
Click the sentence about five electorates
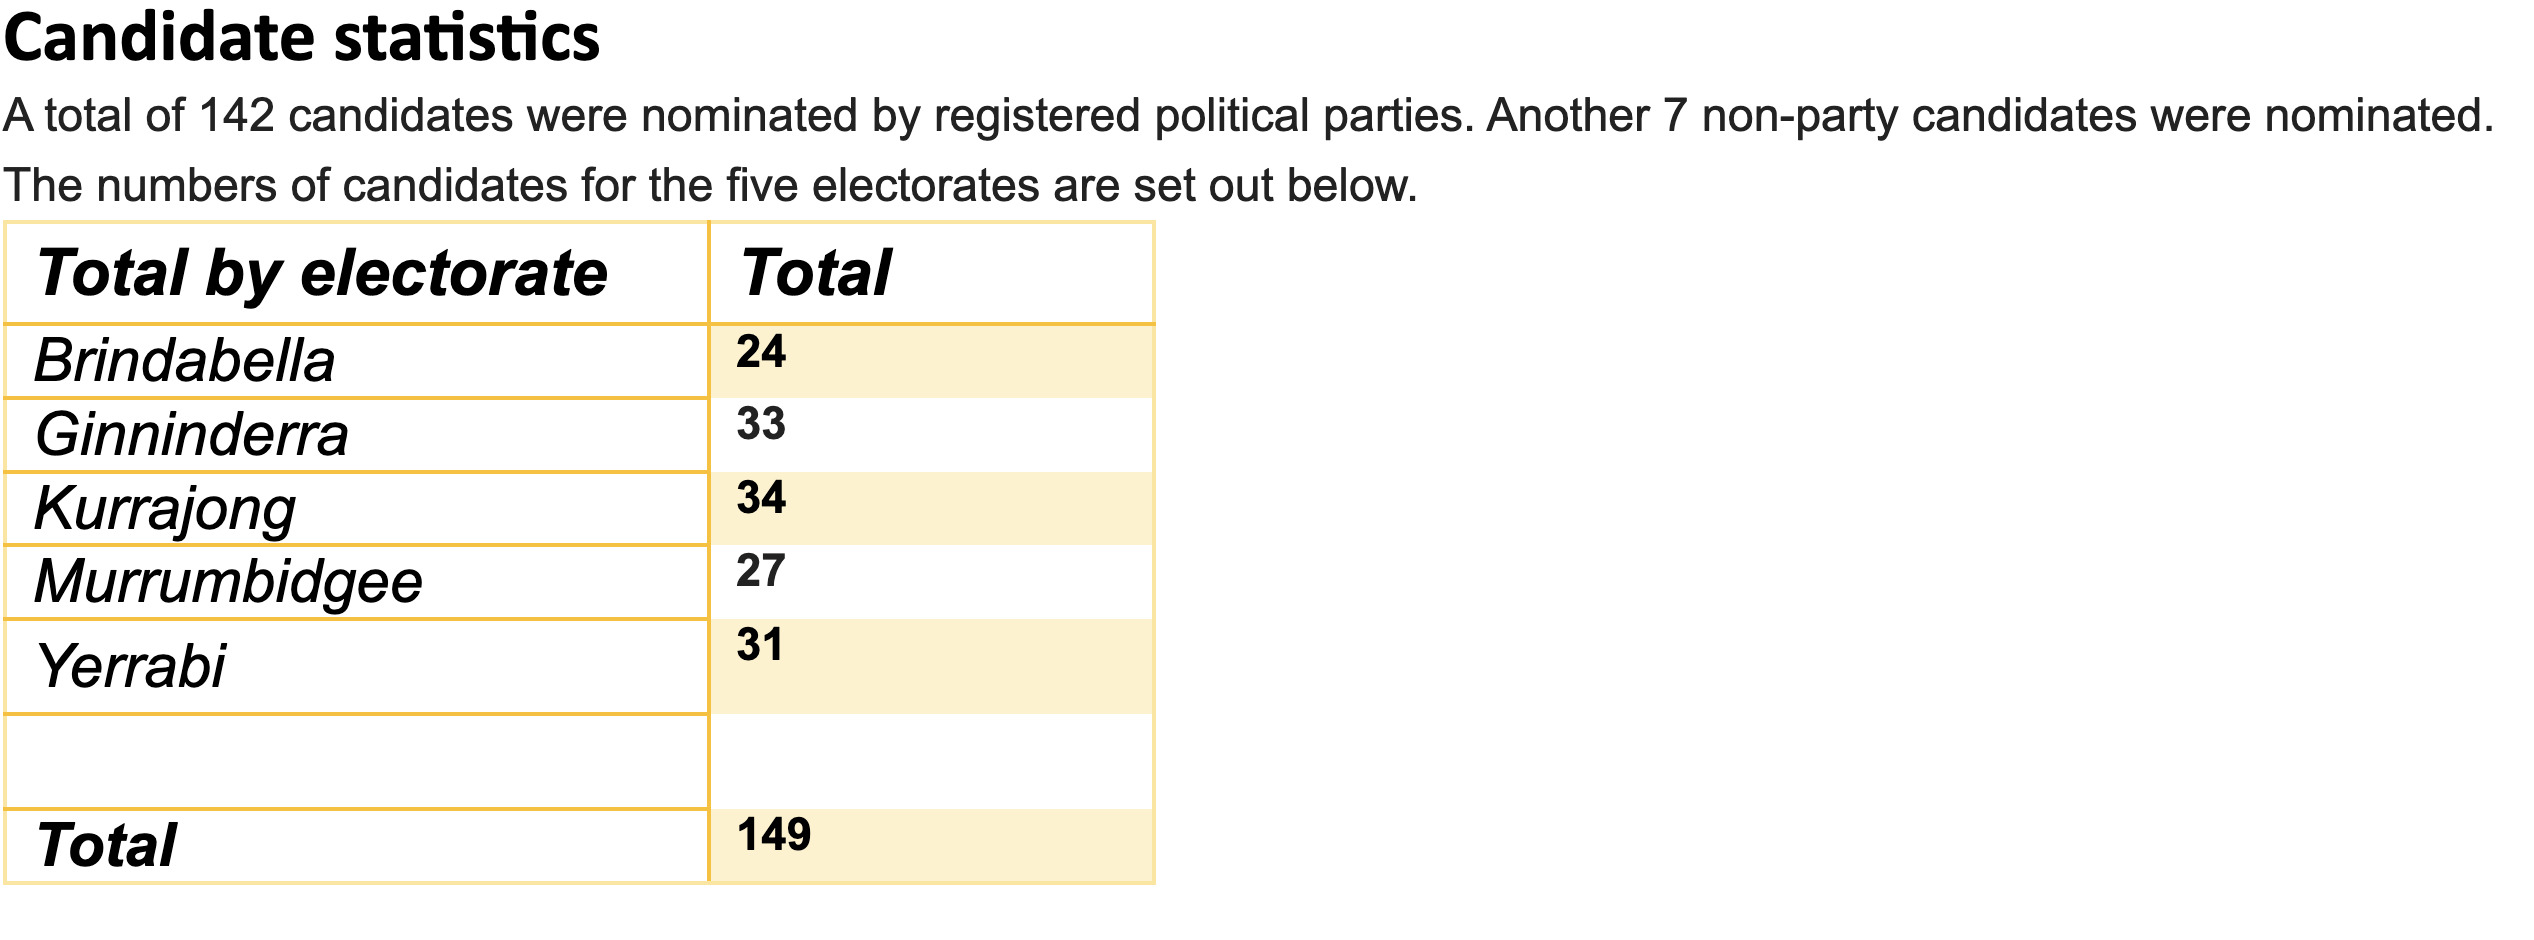click(x=711, y=186)
